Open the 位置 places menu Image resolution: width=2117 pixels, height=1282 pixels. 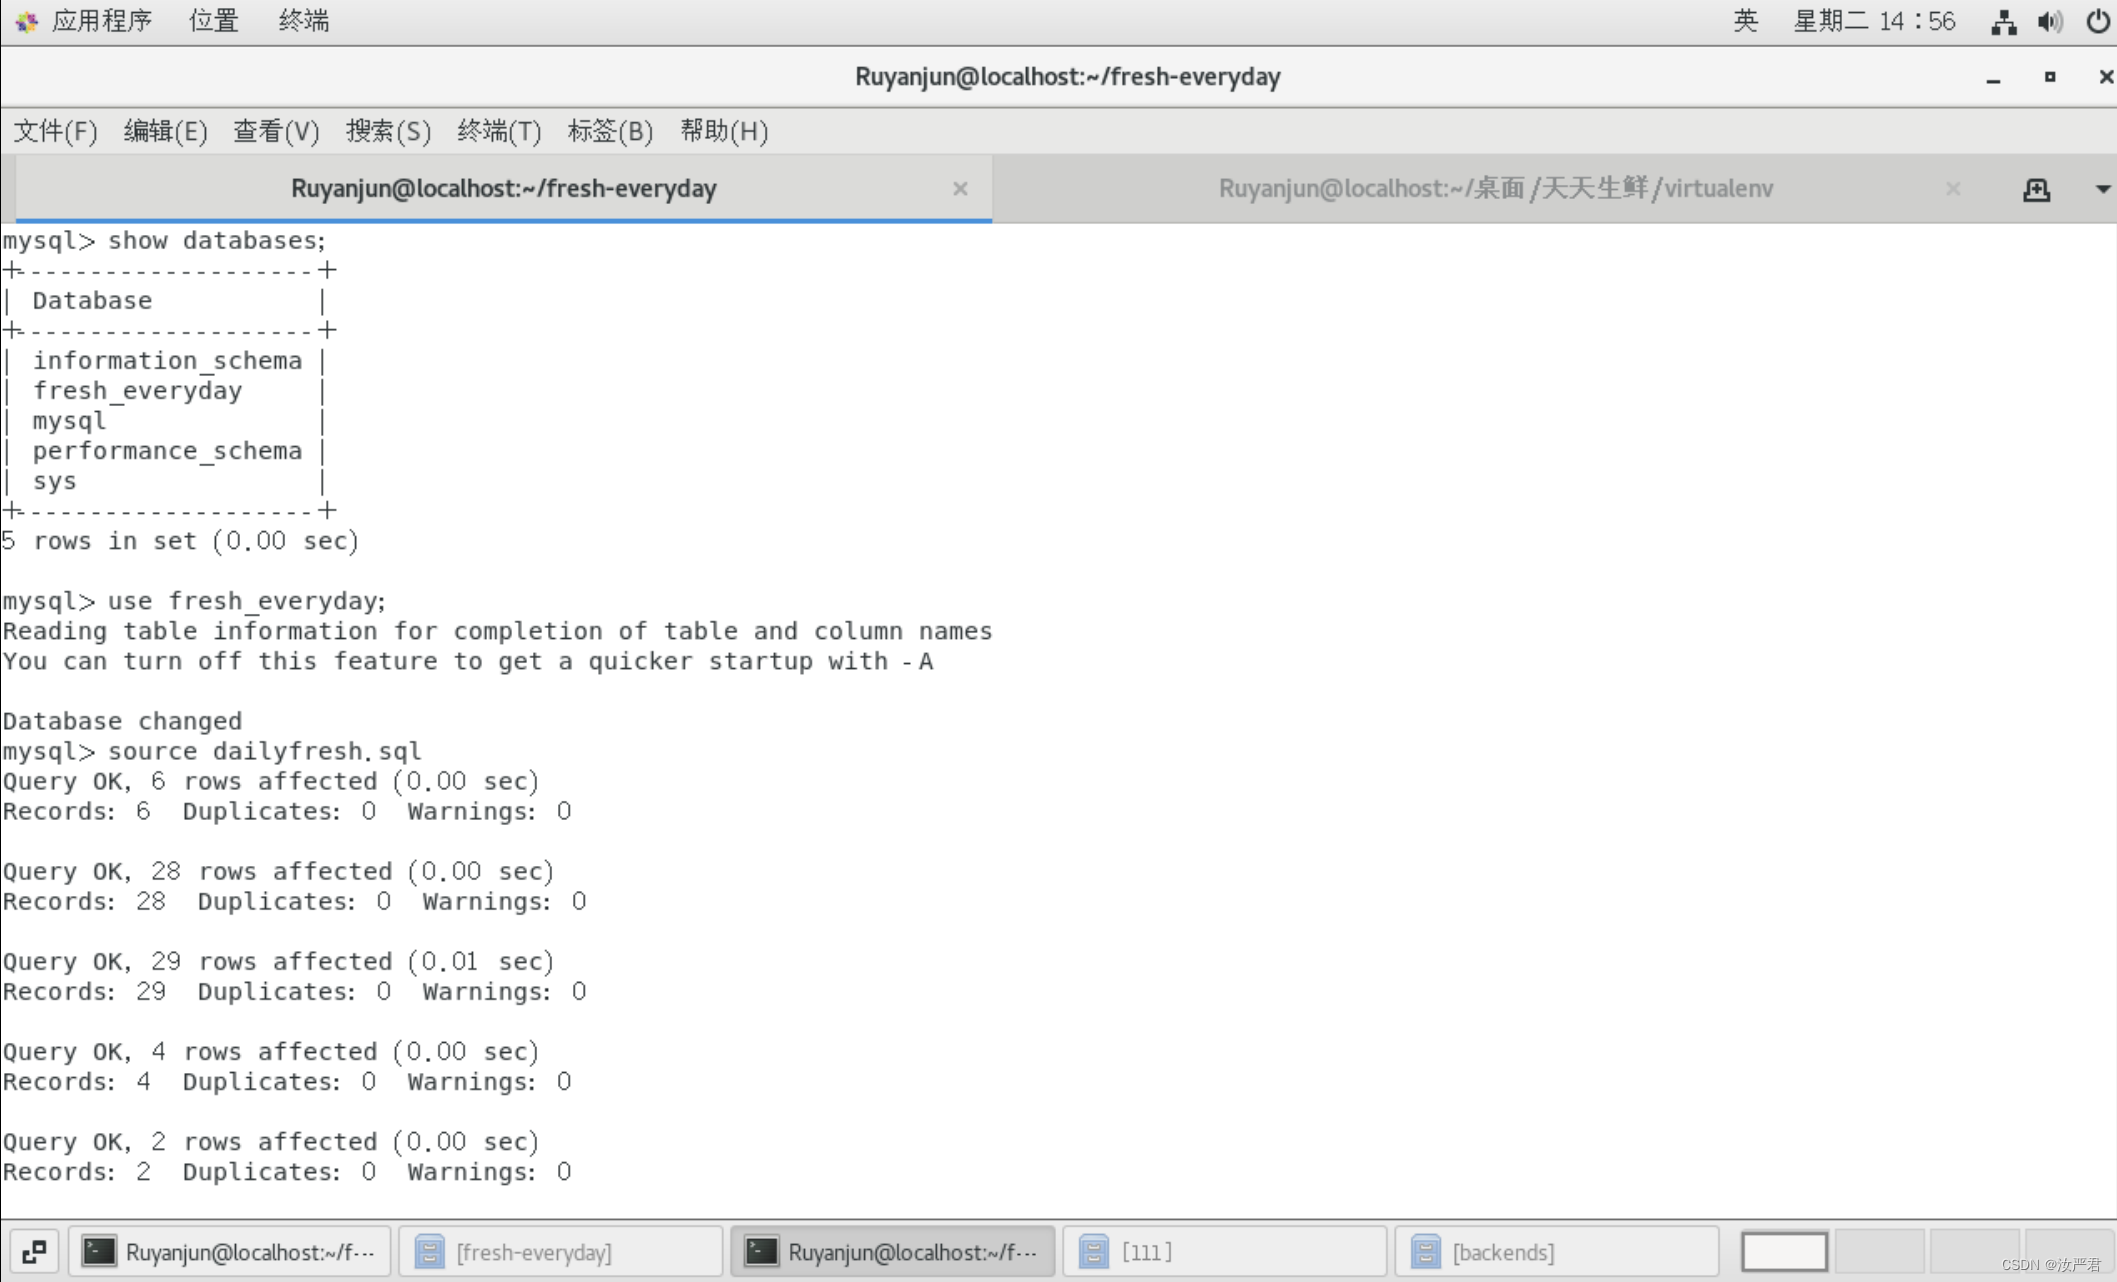click(x=213, y=21)
